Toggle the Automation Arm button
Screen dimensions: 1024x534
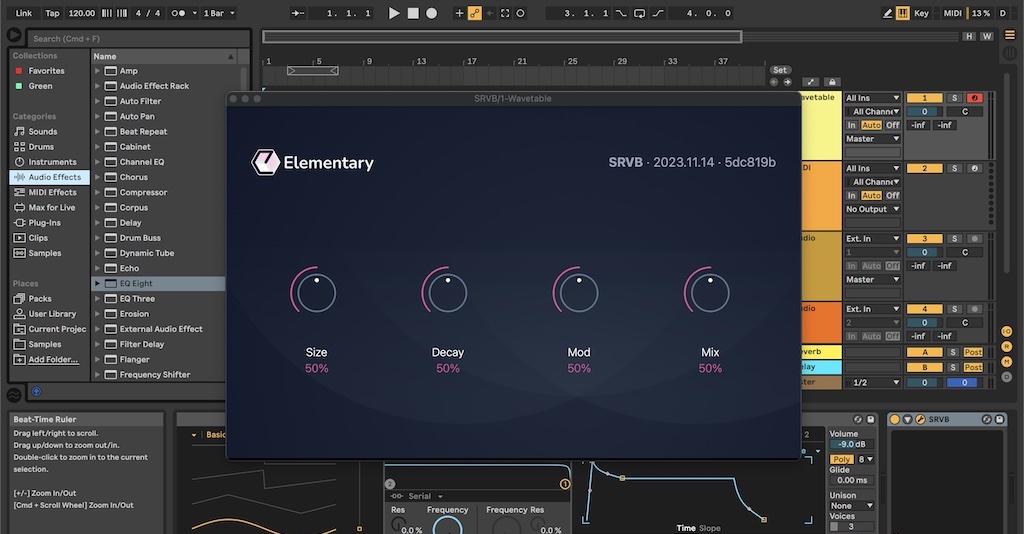(x=475, y=13)
